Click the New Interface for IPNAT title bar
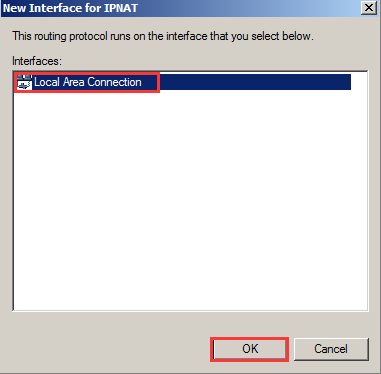 [180, 8]
